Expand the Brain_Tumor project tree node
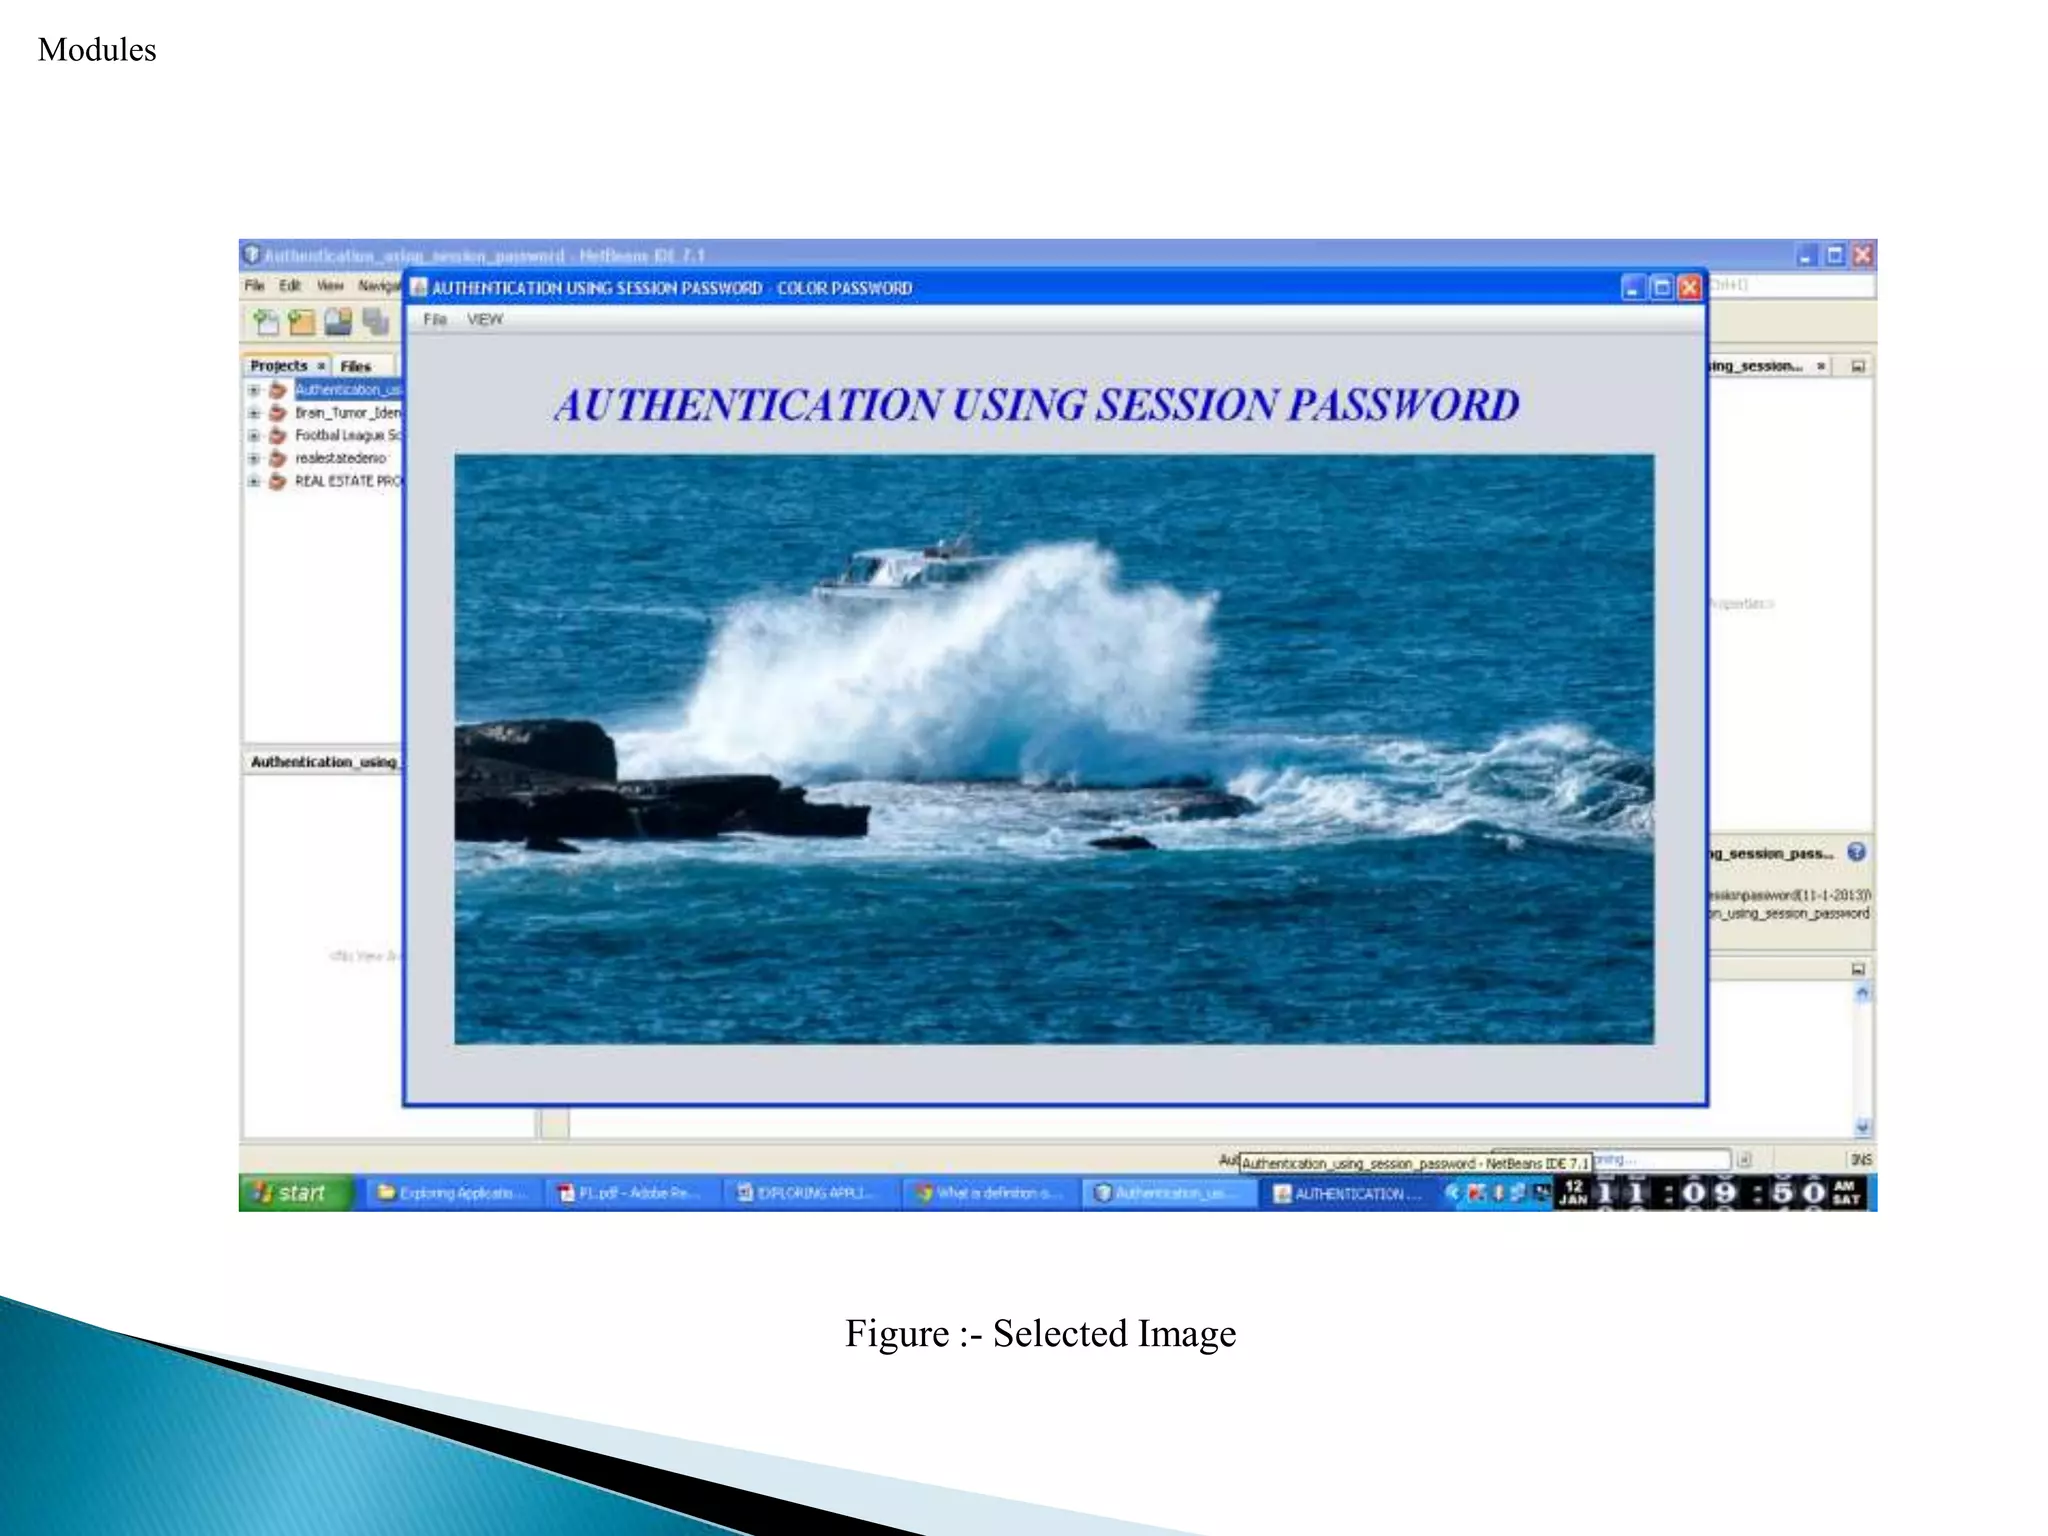This screenshot has width=2048, height=1536. [254, 413]
